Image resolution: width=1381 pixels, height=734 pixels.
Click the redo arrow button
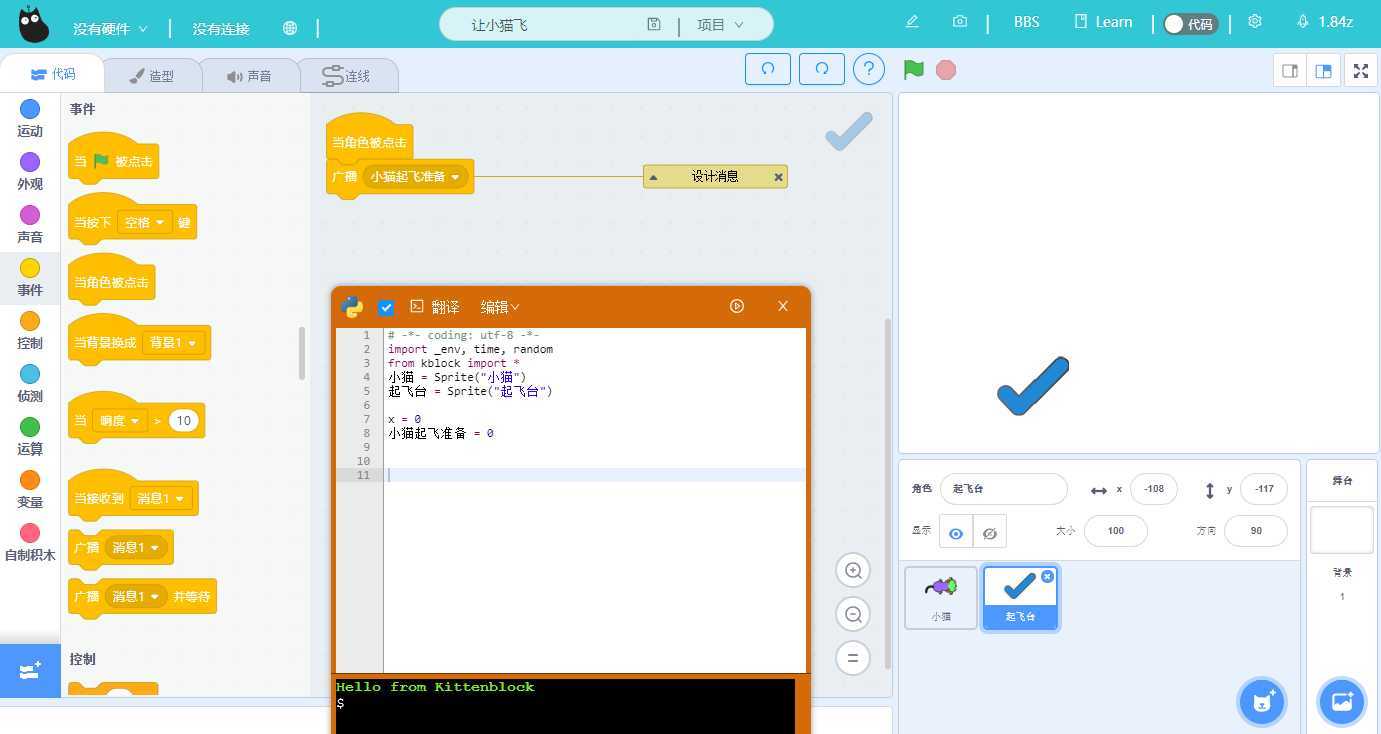(x=822, y=69)
